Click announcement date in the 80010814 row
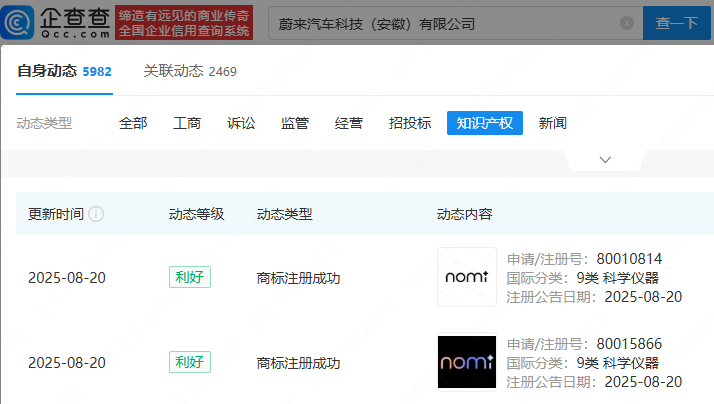714x404 pixels. coord(643,297)
